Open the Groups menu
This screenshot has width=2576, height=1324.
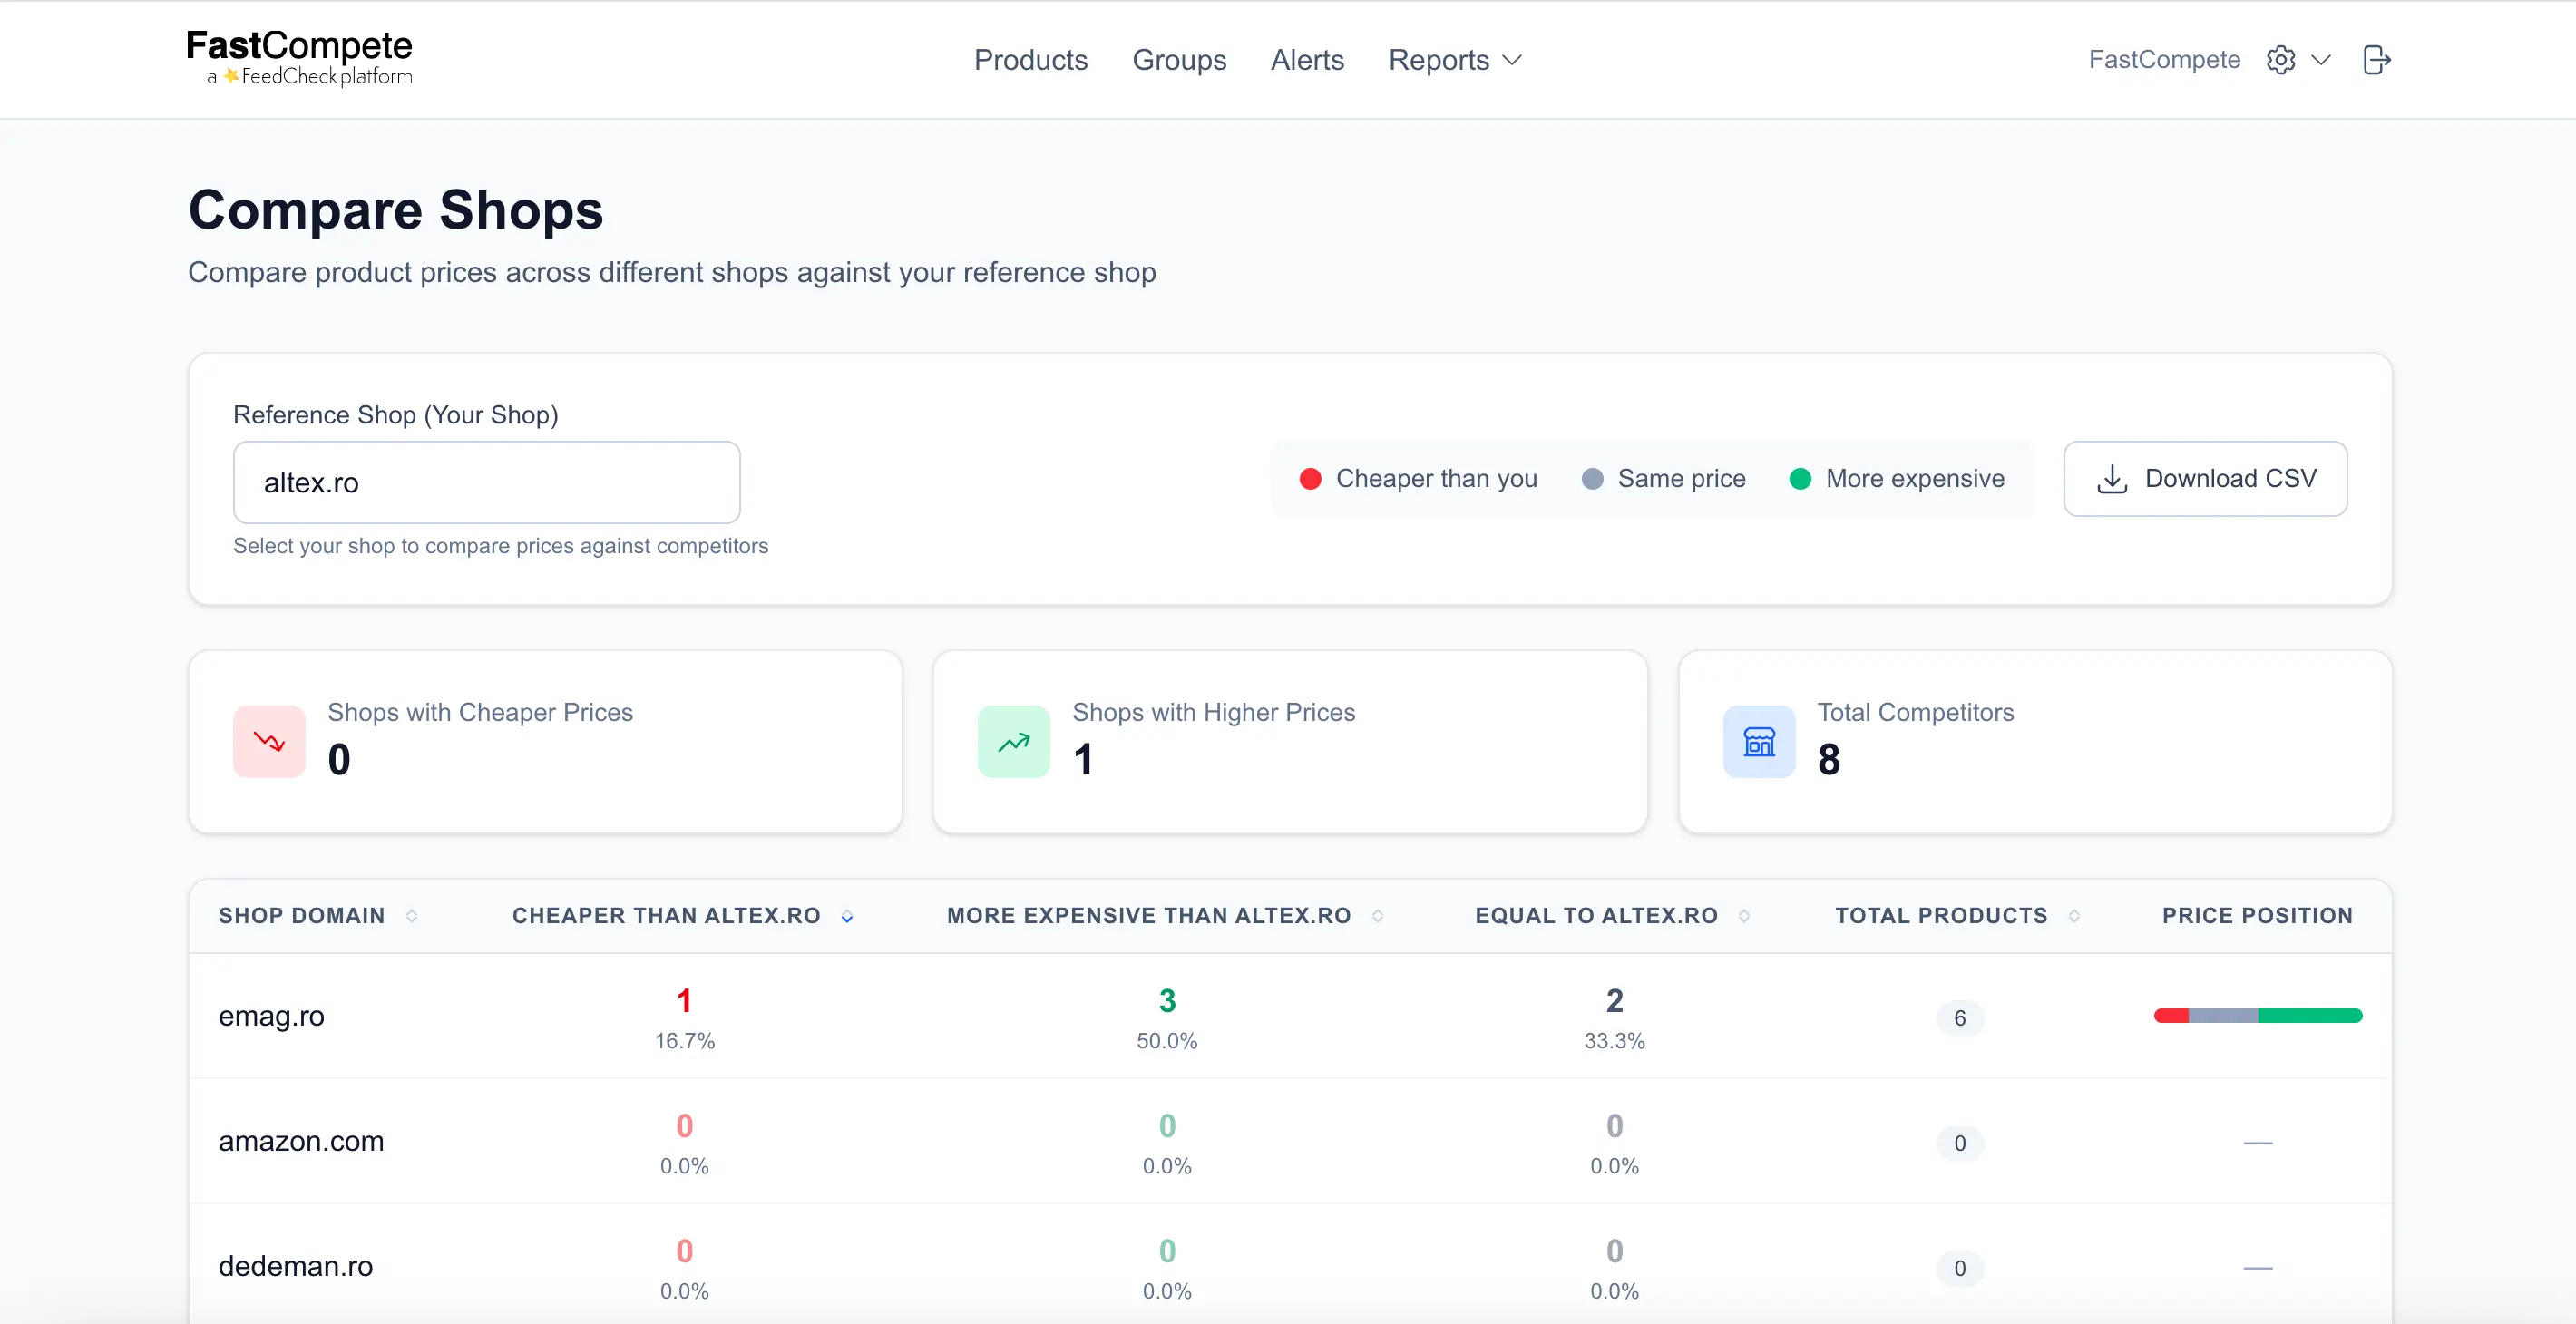[x=1179, y=60]
